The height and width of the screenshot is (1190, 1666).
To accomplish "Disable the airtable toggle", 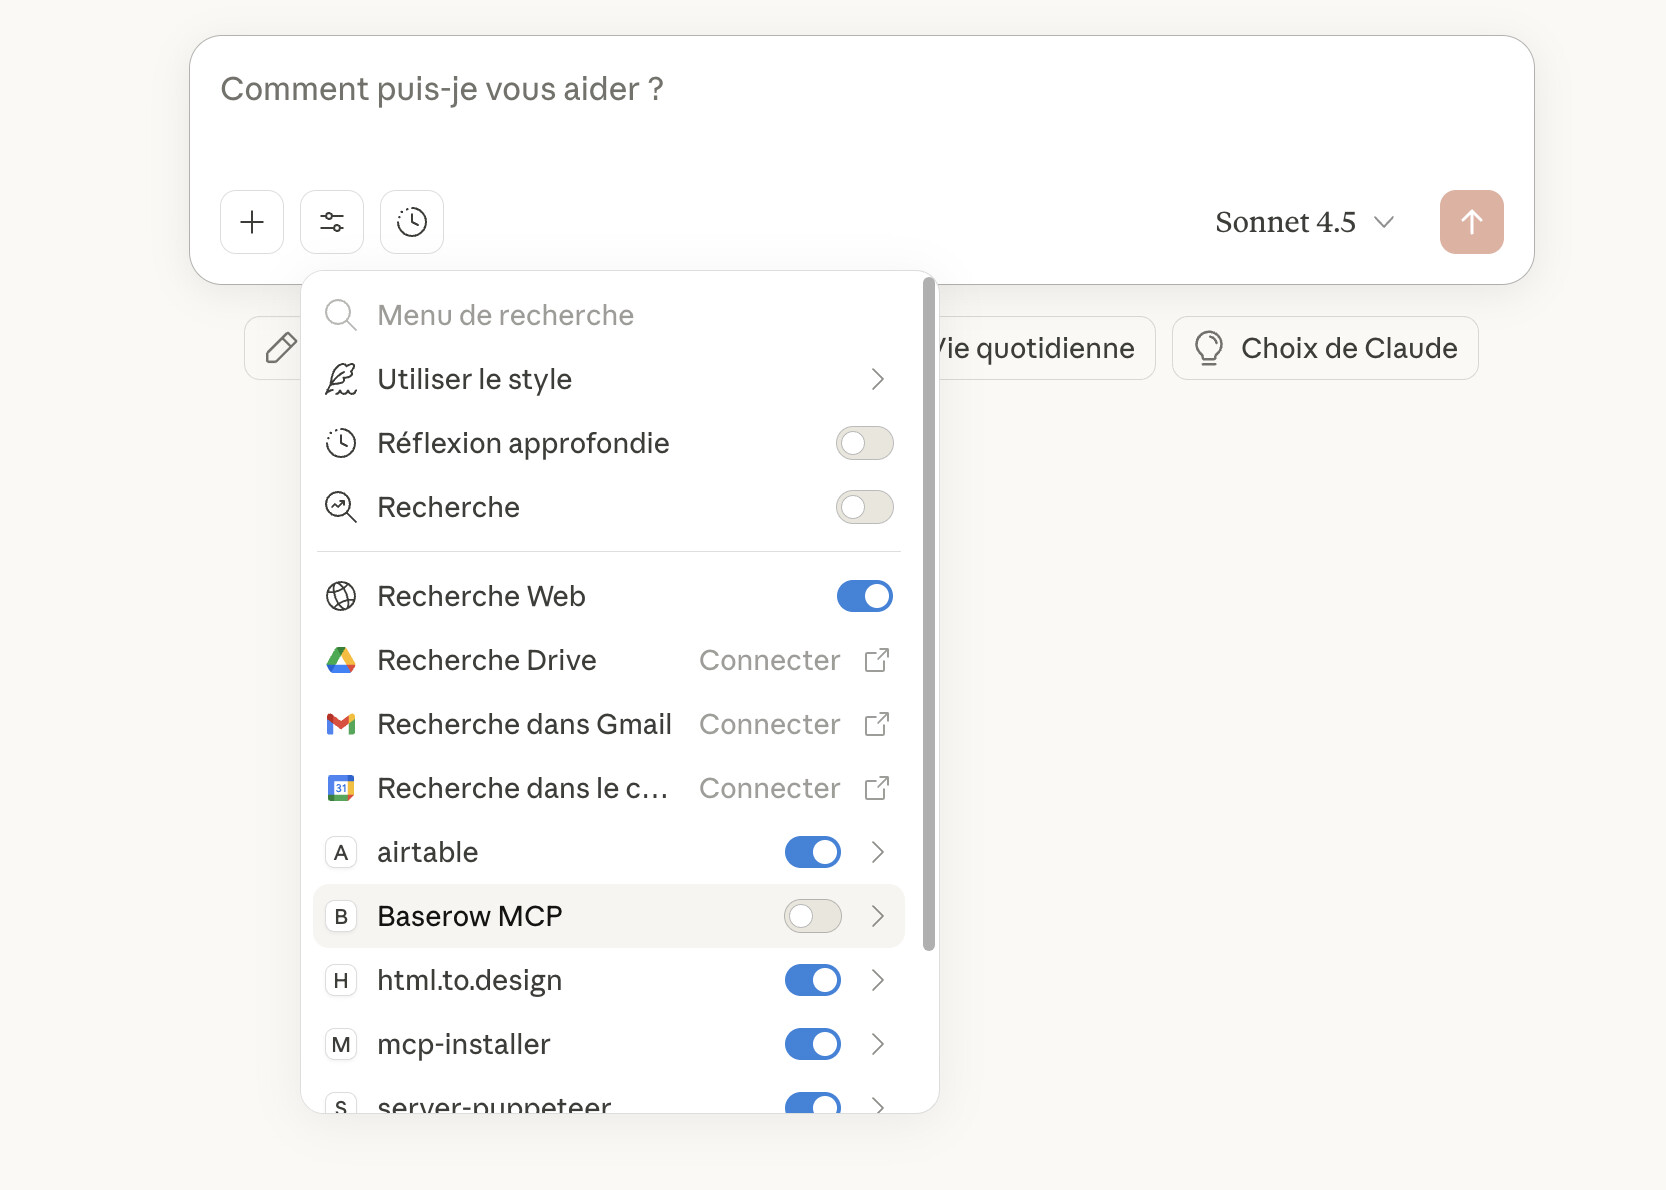I will pos(812,852).
